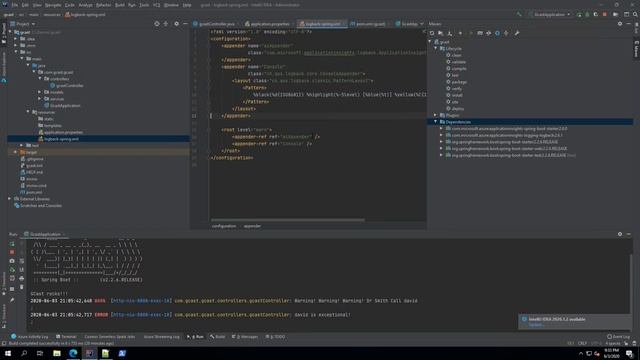Image resolution: width=640 pixels, height=360 pixels.
Task: Click the expand/collapse all icon in Project panel header
Action: (166, 24)
